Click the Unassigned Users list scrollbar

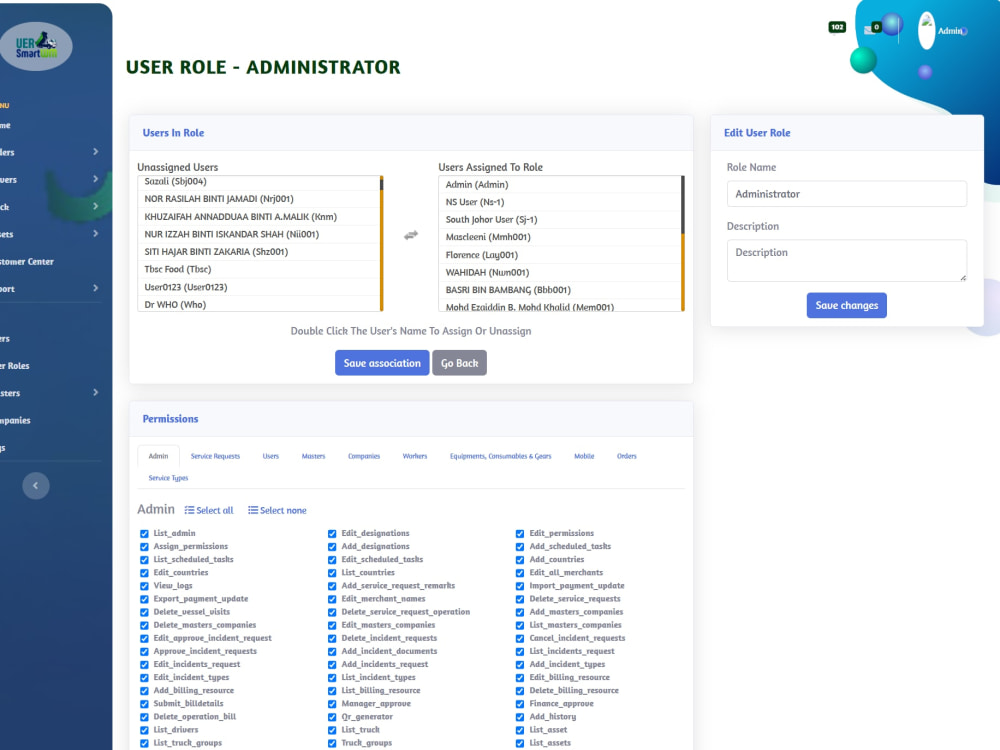pyautogui.click(x=381, y=244)
